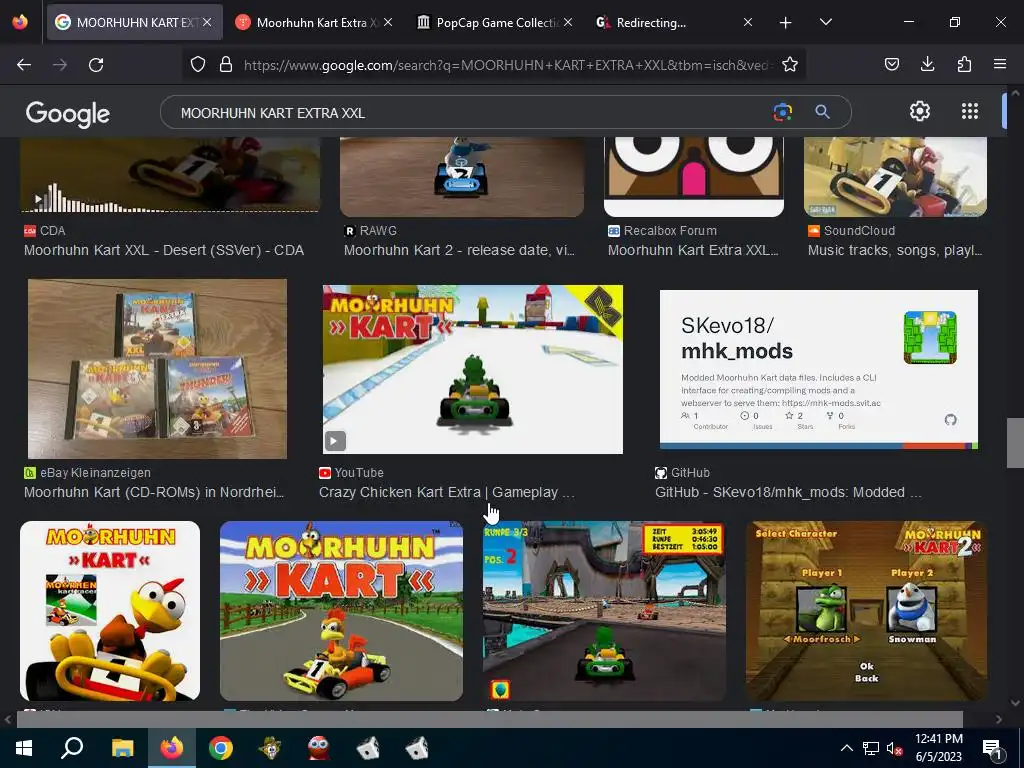Open the muted volume tray icon
The image size is (1024, 768).
895,748
